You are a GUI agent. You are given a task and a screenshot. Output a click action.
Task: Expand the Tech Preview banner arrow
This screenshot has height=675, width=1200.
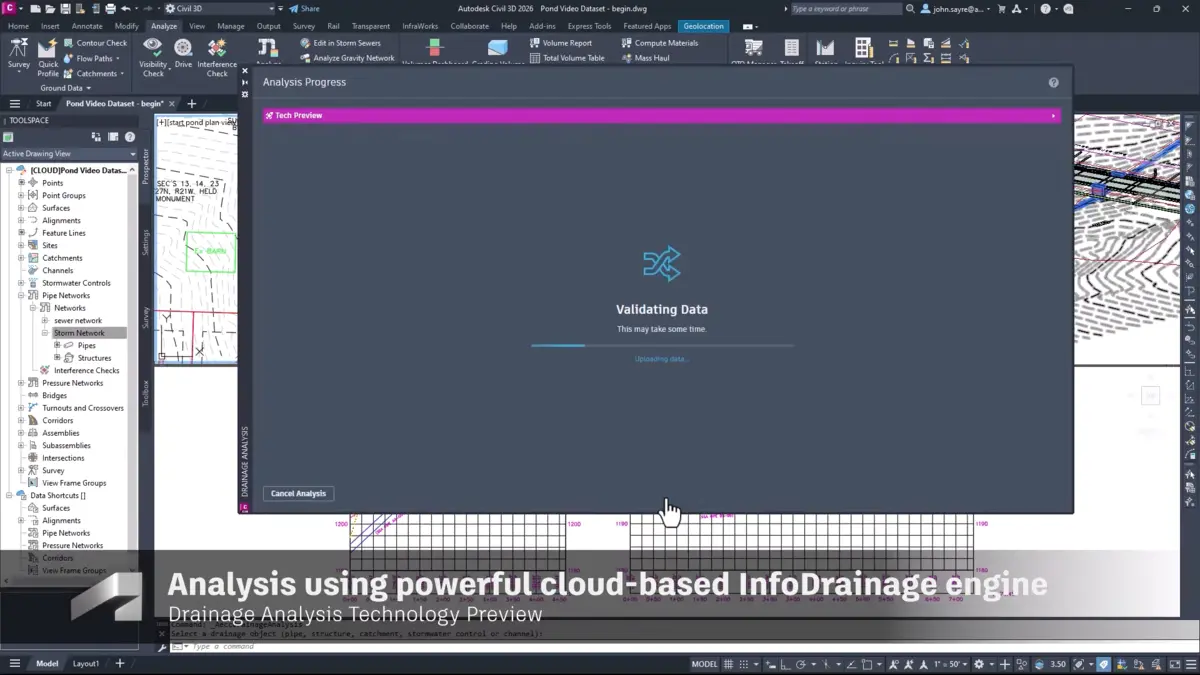[1054, 116]
